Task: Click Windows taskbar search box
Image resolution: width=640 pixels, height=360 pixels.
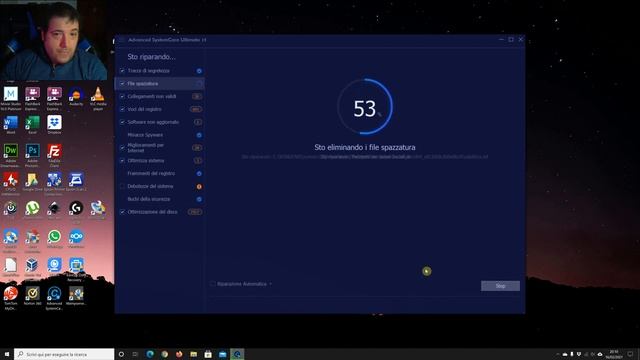Action: point(64,354)
